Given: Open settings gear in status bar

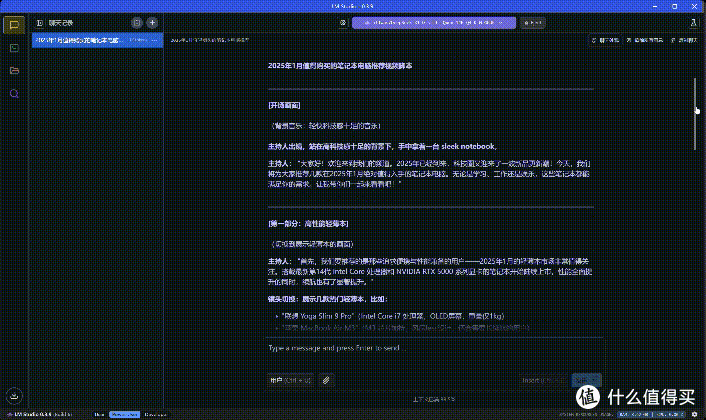Looking at the screenshot, I should tap(695, 415).
